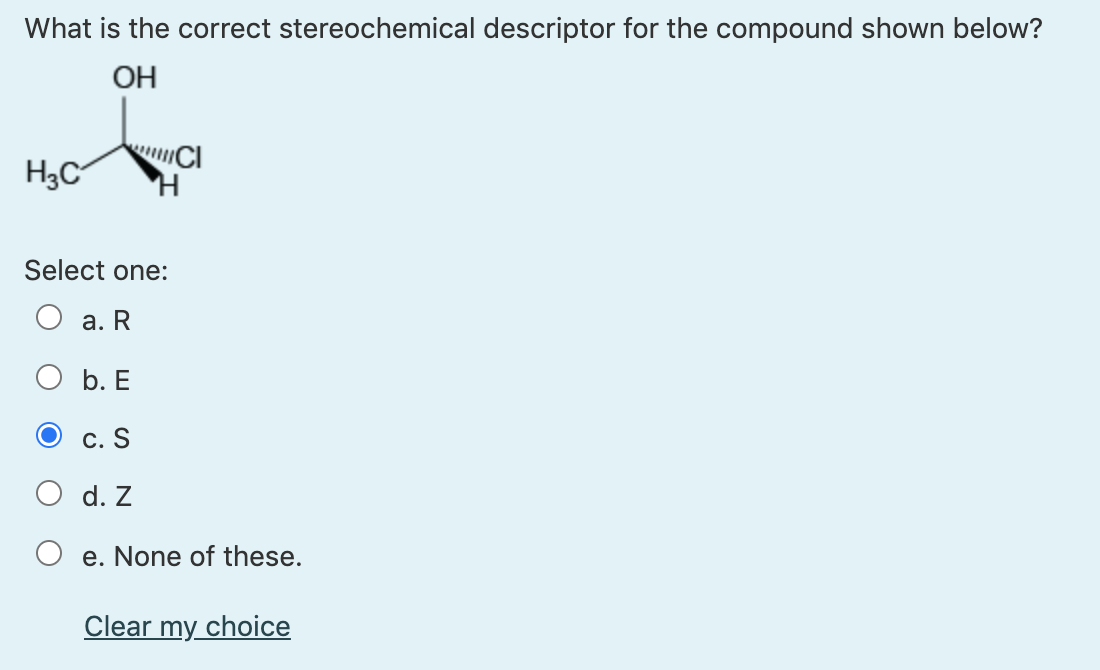Image resolution: width=1100 pixels, height=670 pixels.
Task: Click the answer label c. S
Action: click(106, 438)
